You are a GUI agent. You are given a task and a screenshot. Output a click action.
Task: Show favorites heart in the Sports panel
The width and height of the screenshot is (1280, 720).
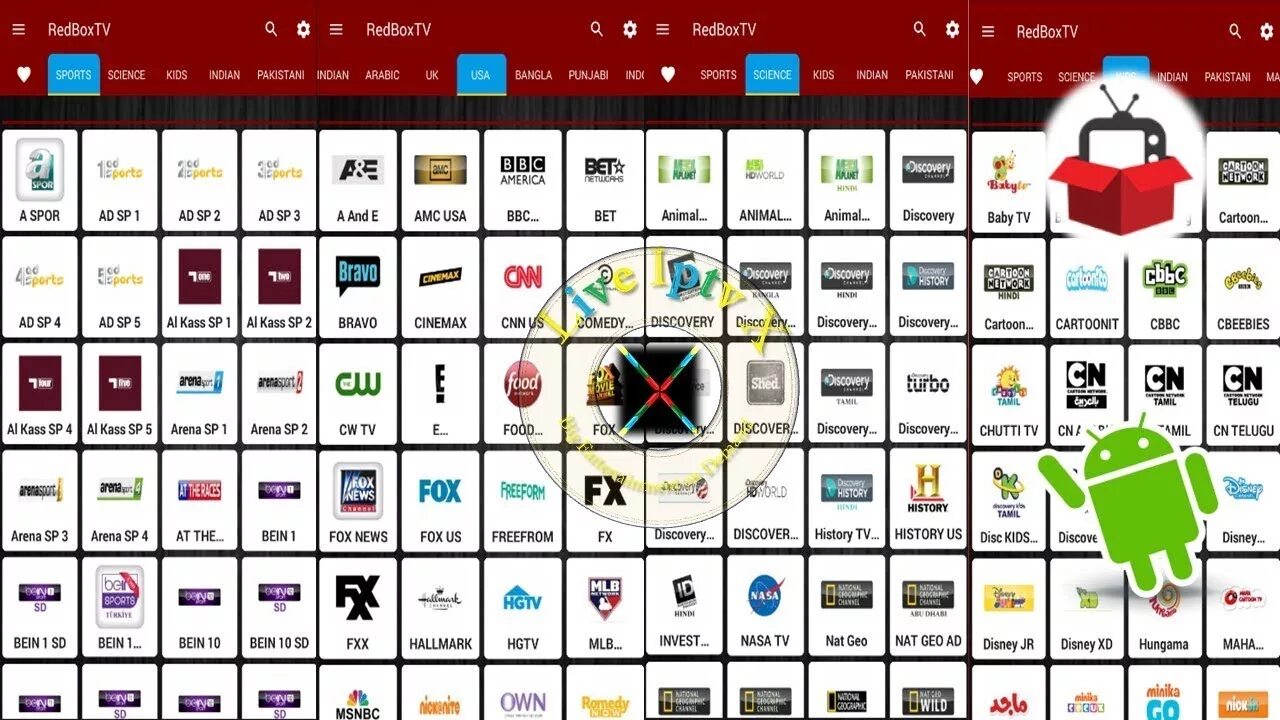(24, 75)
